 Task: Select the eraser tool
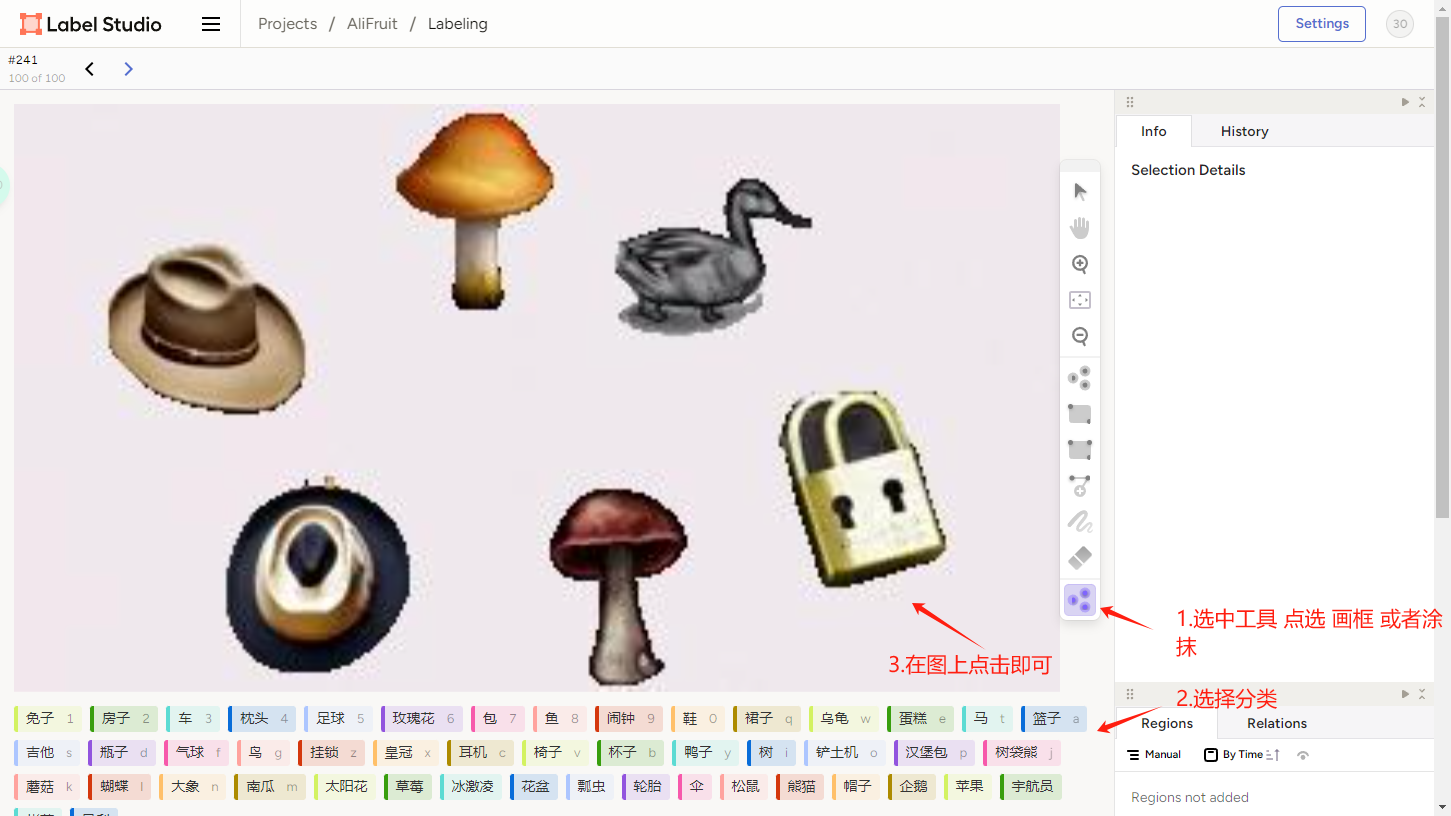1080,557
